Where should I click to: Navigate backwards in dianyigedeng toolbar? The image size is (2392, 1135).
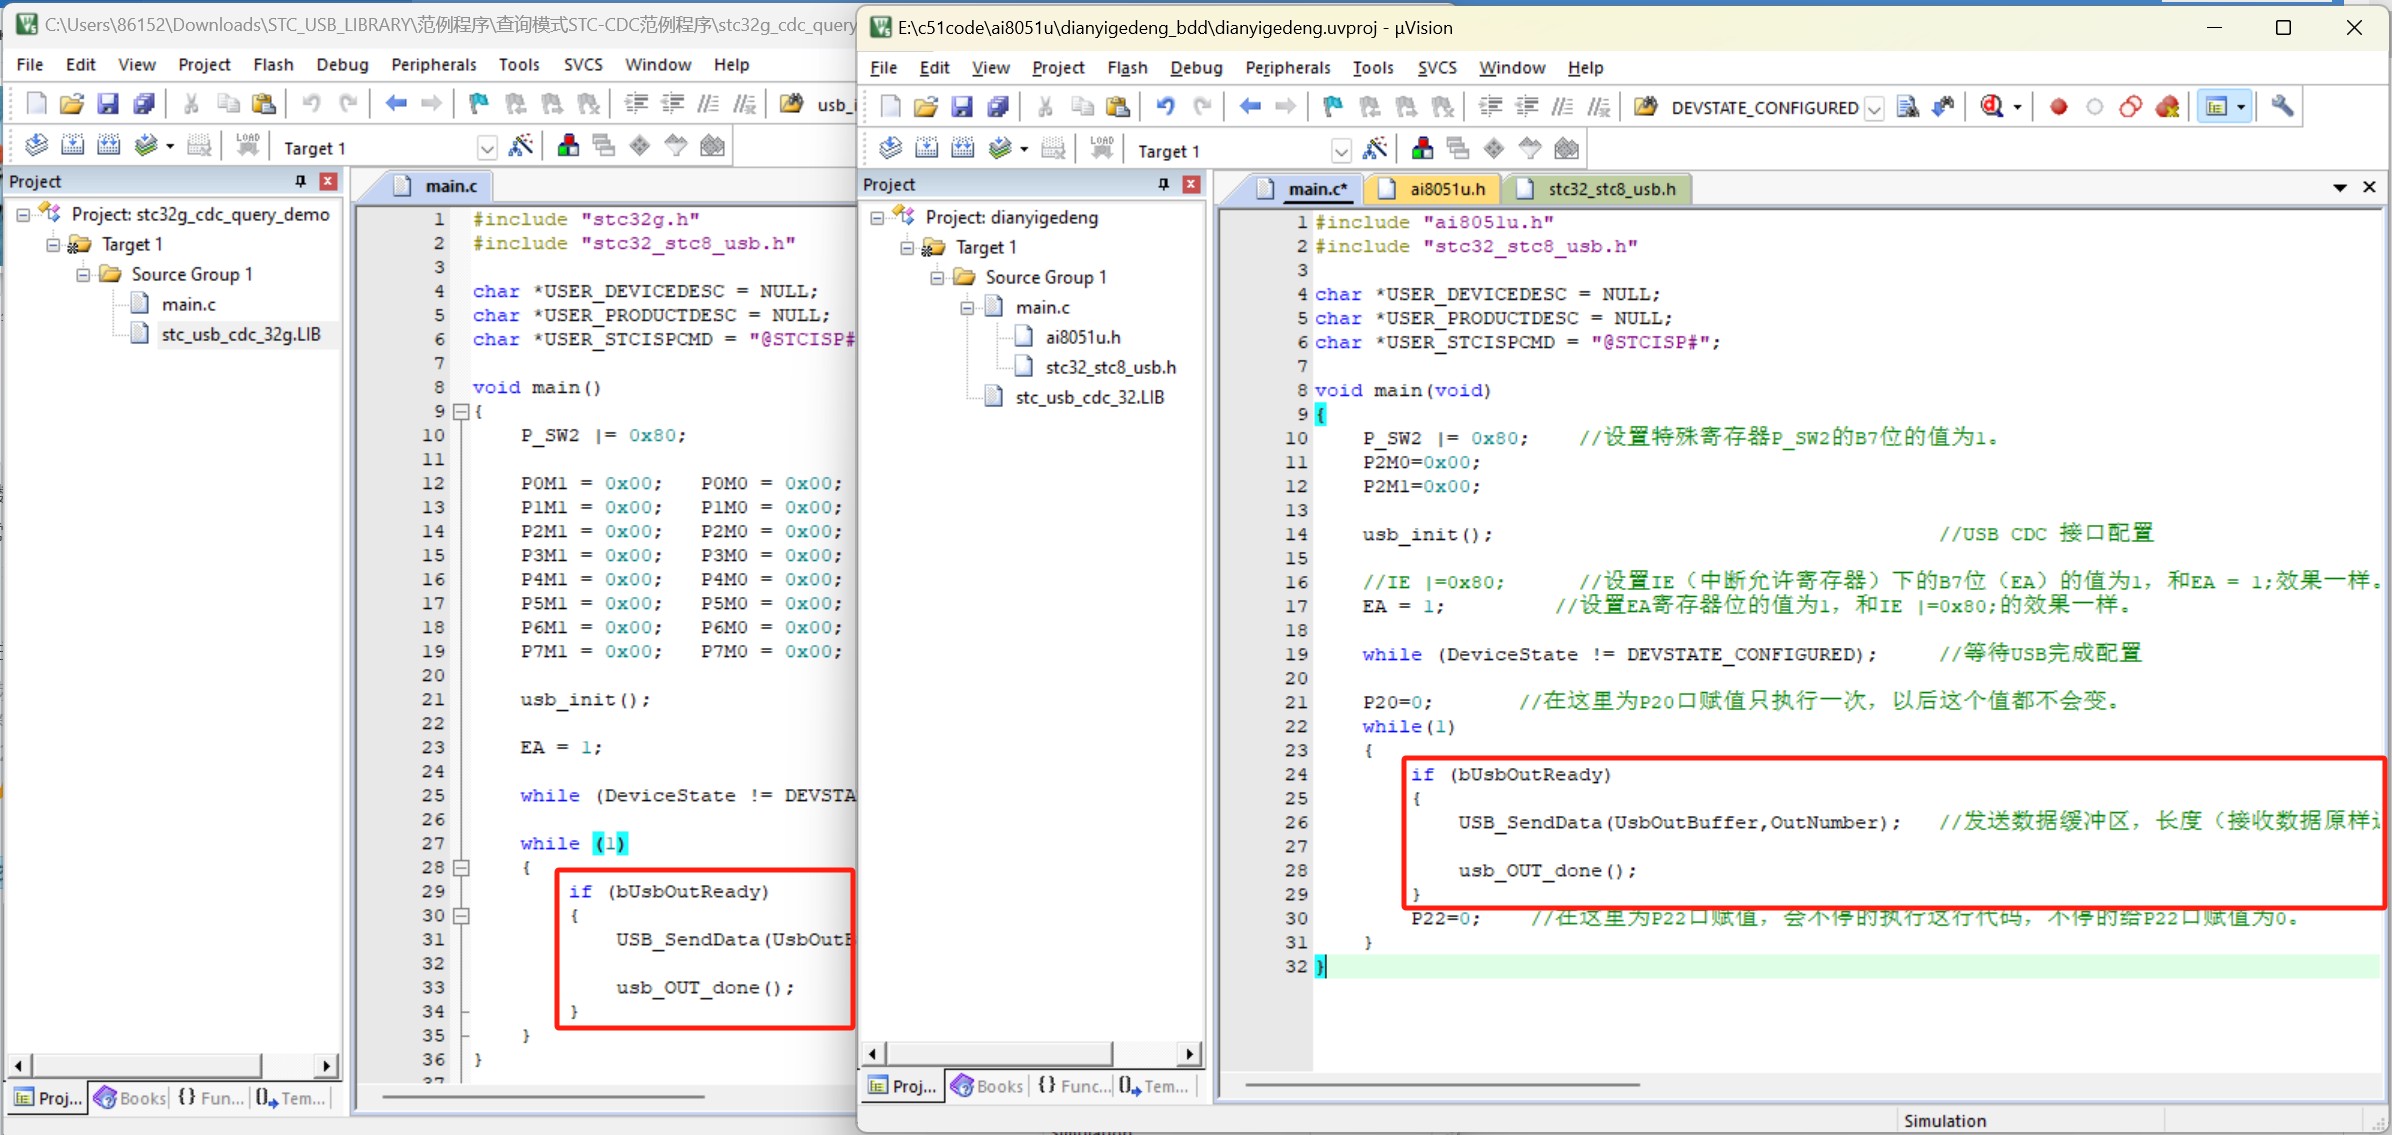pyautogui.click(x=1250, y=107)
